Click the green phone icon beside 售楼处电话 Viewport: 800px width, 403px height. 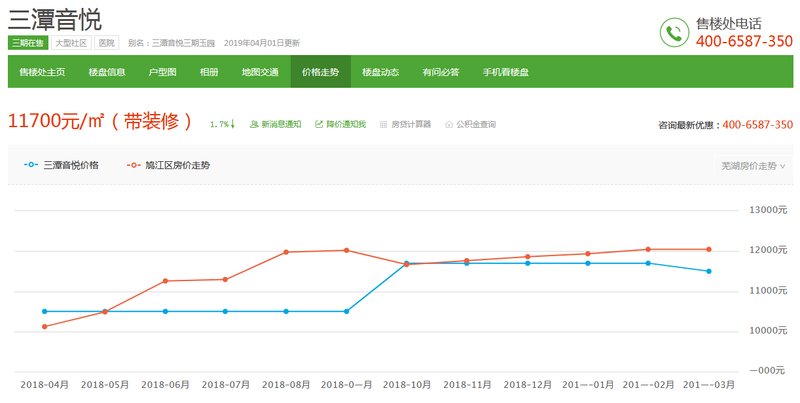[x=674, y=33]
